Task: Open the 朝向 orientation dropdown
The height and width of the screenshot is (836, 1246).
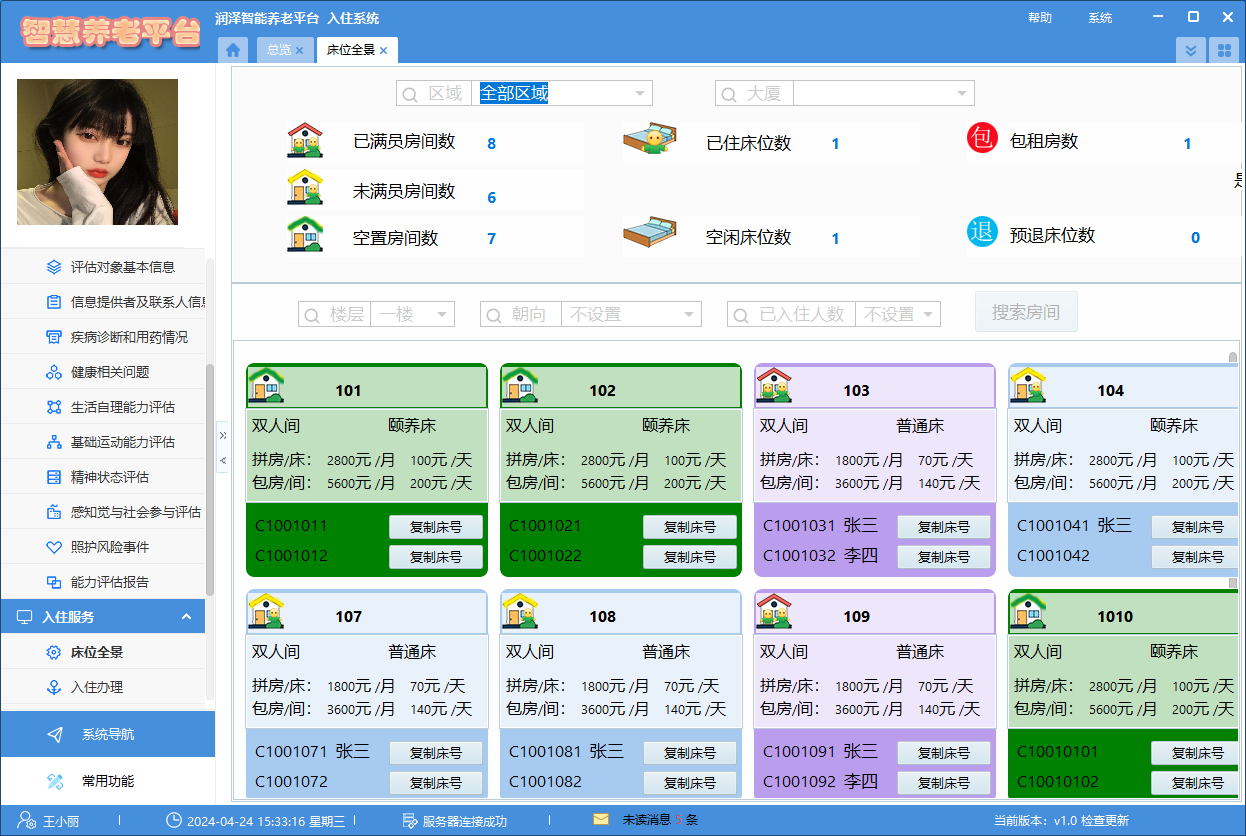Action: 688,315
